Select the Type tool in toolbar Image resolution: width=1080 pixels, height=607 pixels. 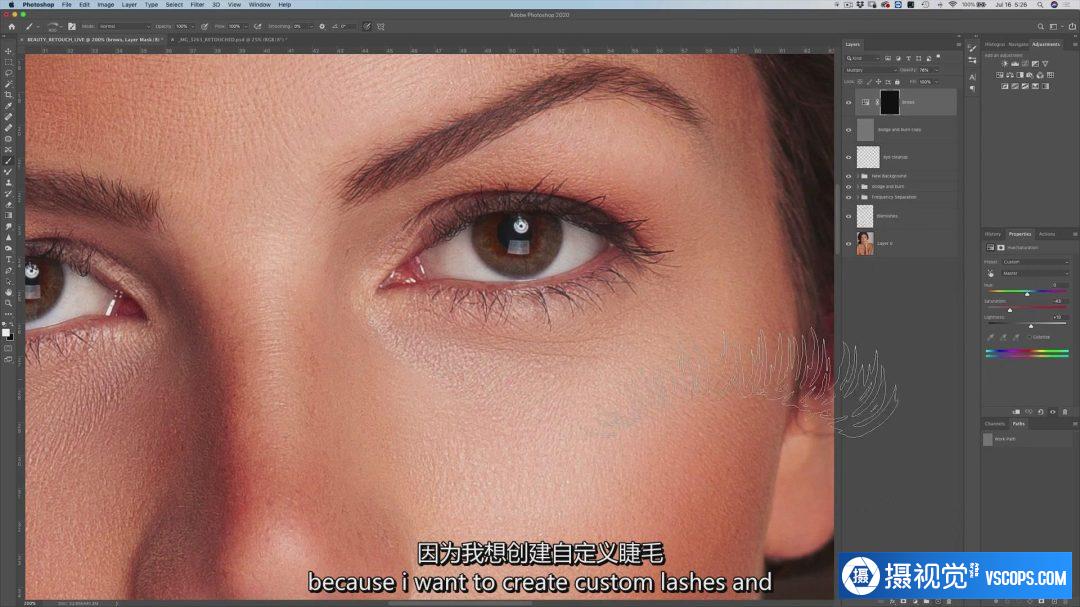(x=8, y=260)
